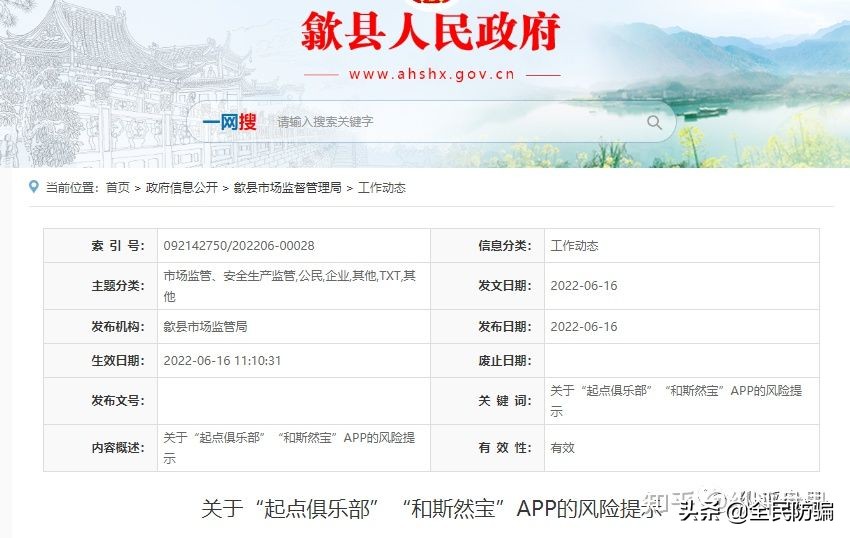Viewport: 850px width, 538px height.
Task: Click the 歙县人民政府 site title
Action: click(430, 31)
